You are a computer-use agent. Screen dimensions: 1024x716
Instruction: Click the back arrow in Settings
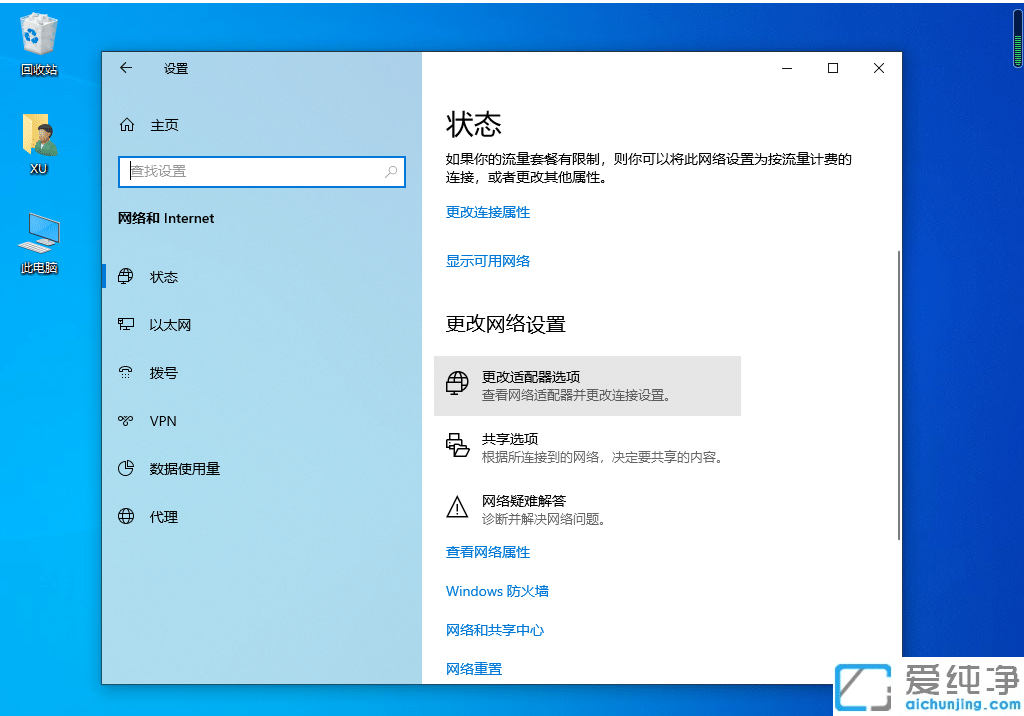point(125,68)
